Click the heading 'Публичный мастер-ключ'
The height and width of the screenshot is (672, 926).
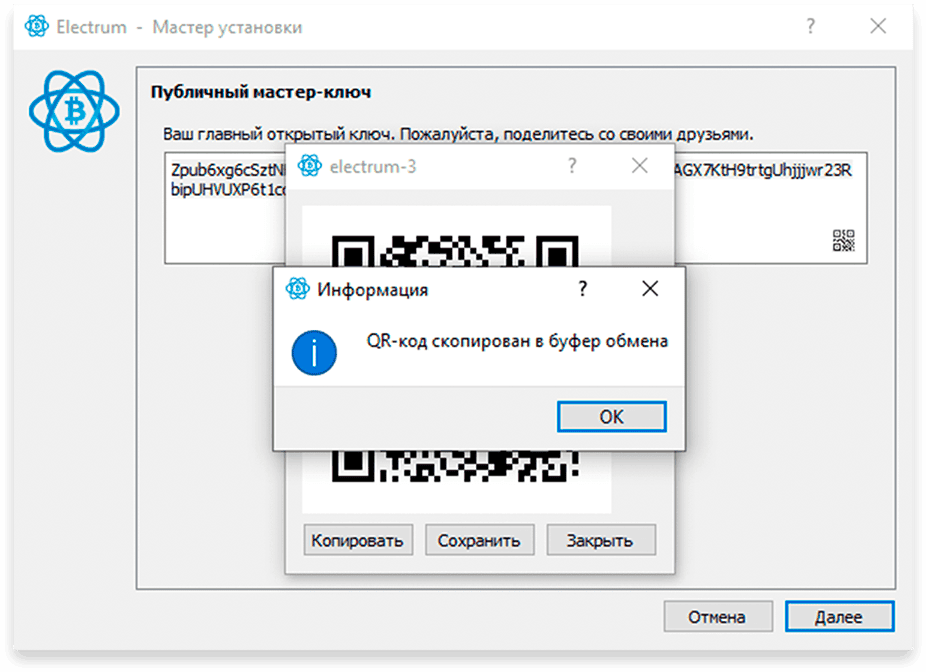click(x=261, y=92)
